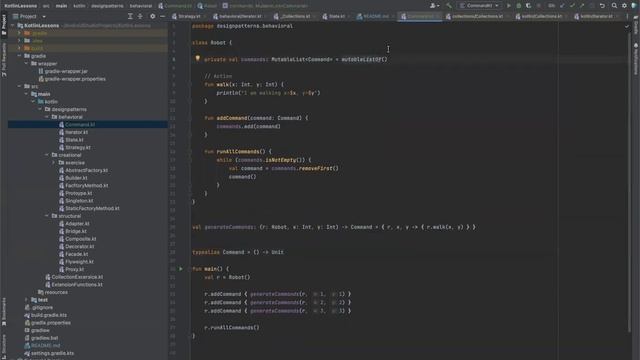Click the lightbulb intention icon in gutter

198,59
